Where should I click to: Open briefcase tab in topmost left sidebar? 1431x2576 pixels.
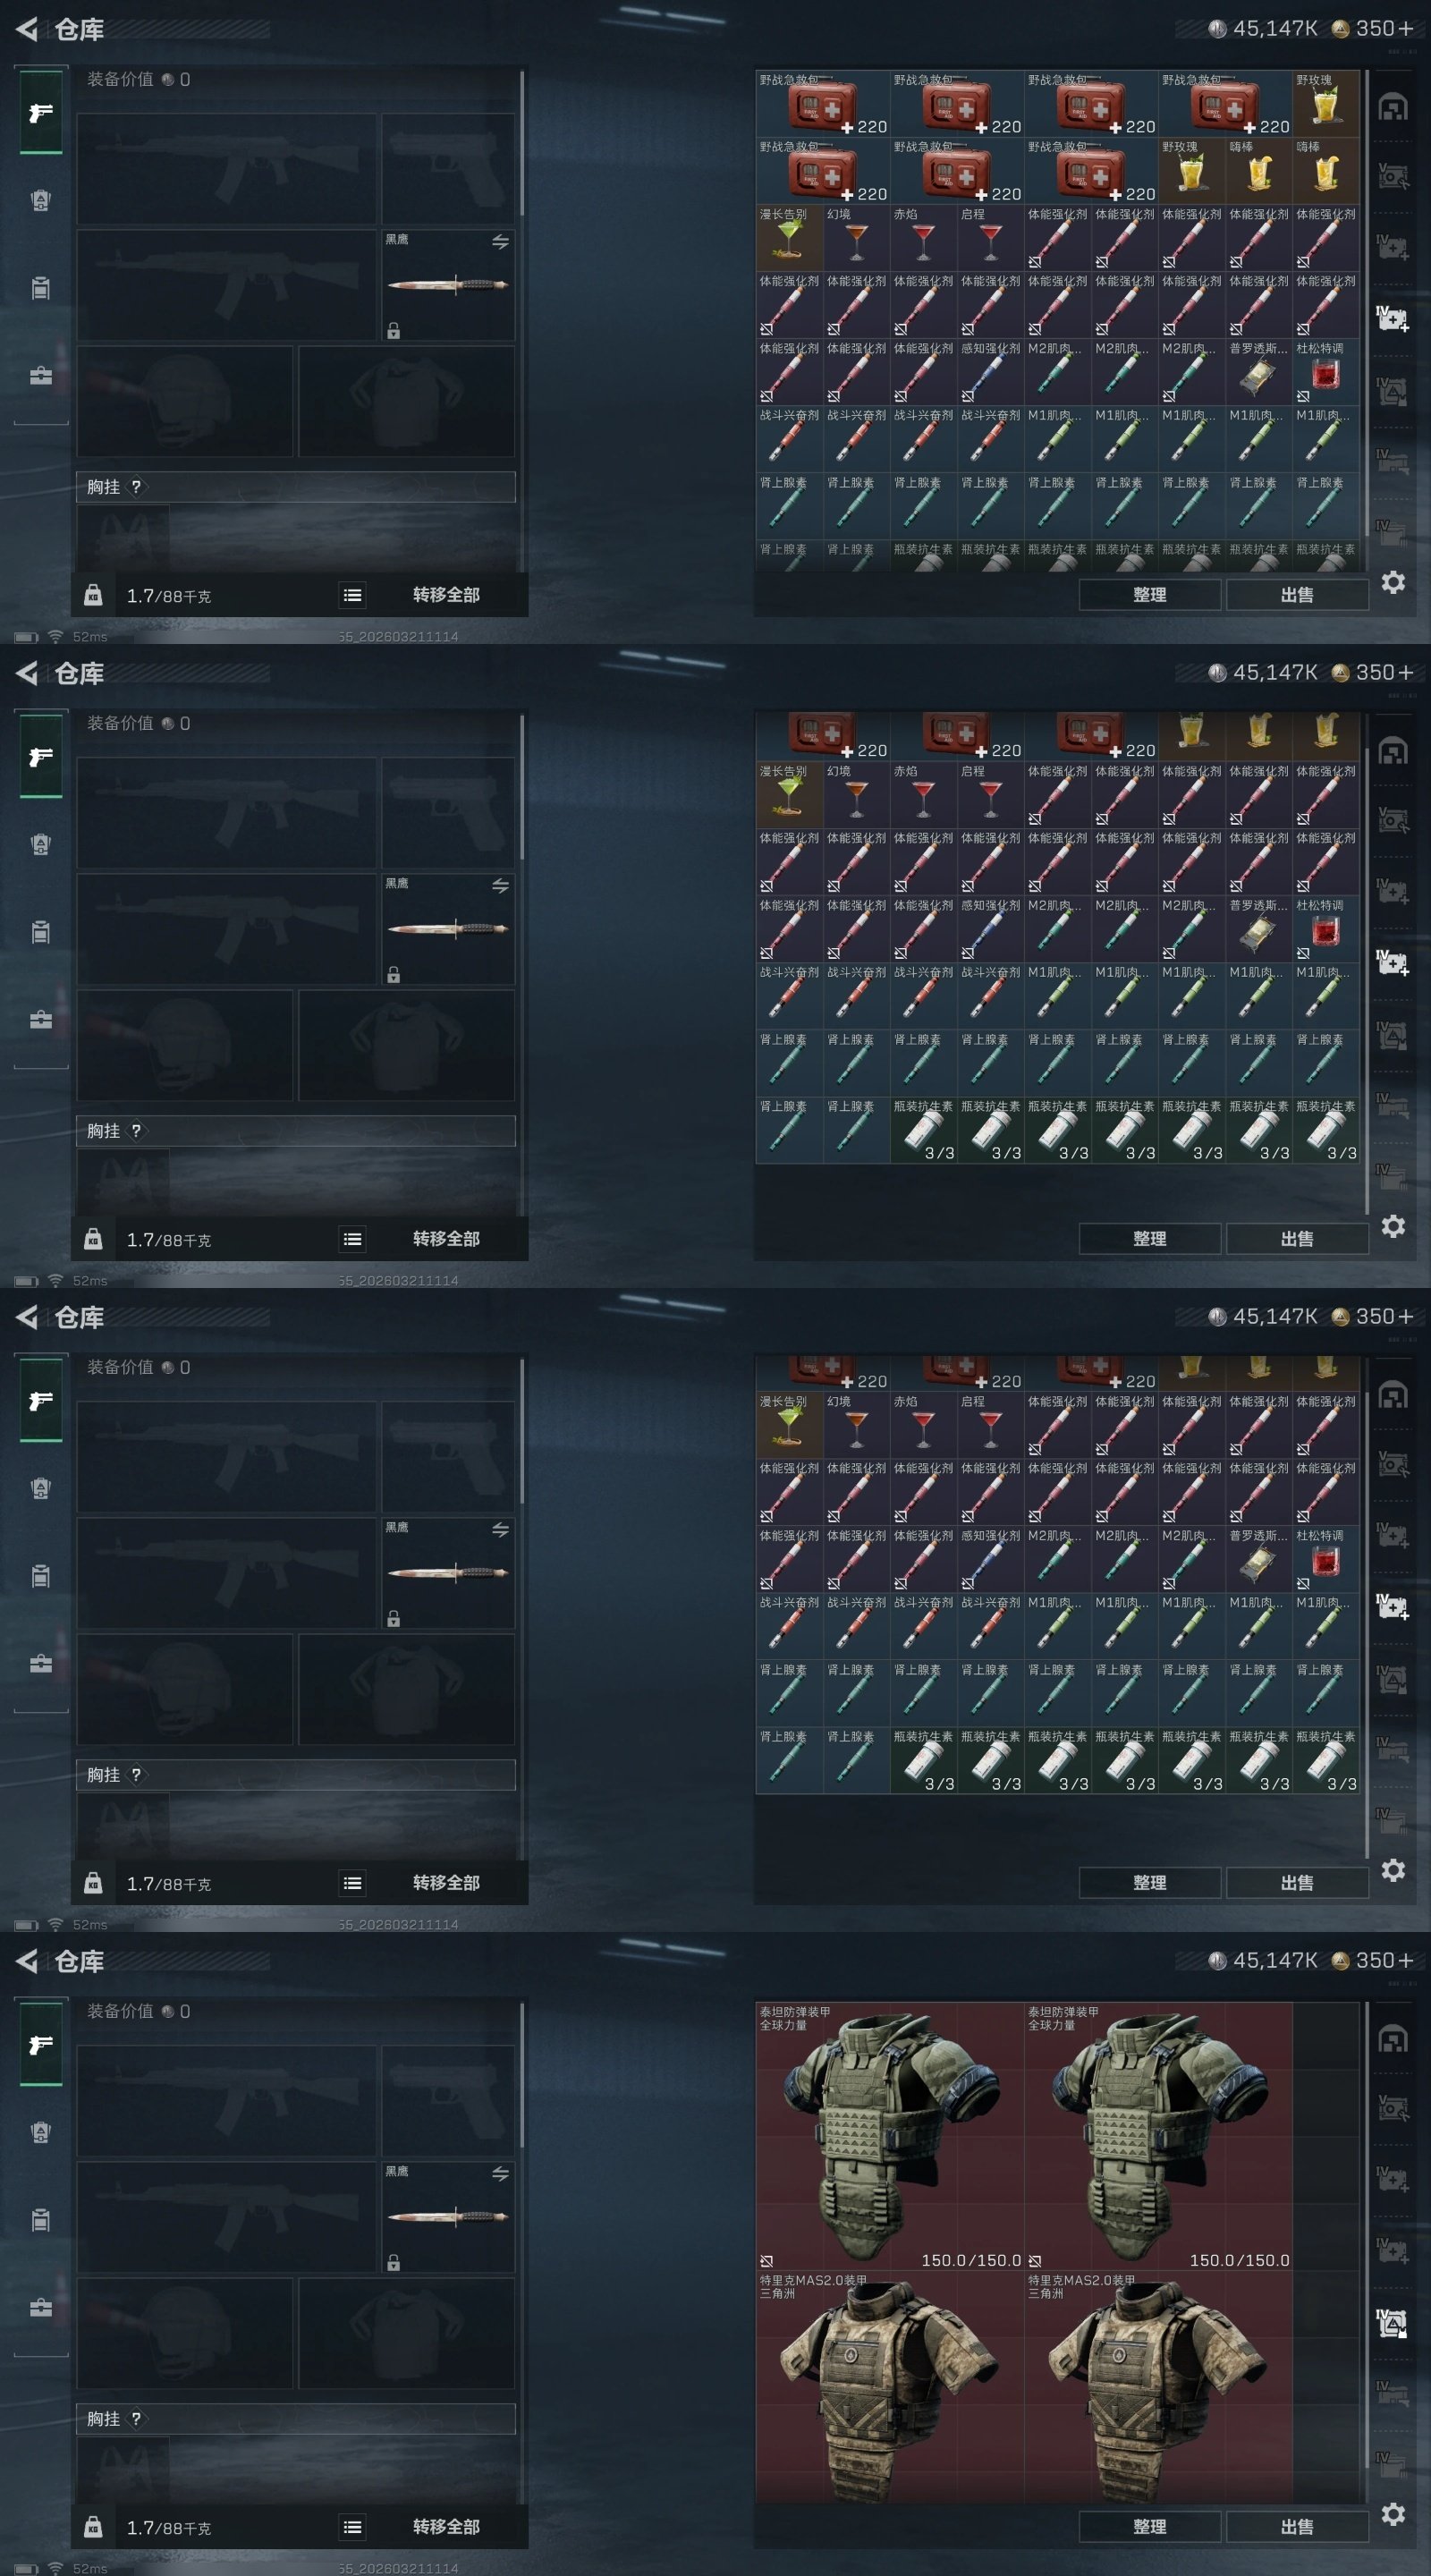pyautogui.click(x=41, y=376)
